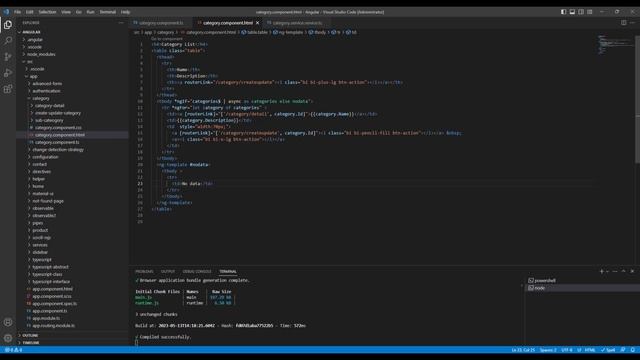The width and height of the screenshot is (640, 360).
Task: Switch to the OUTPUT panel tab
Action: tap(168, 271)
